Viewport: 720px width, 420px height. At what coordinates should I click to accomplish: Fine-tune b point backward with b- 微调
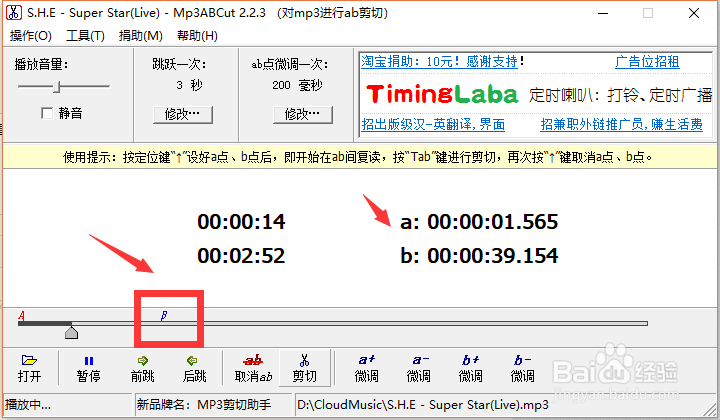(x=523, y=368)
